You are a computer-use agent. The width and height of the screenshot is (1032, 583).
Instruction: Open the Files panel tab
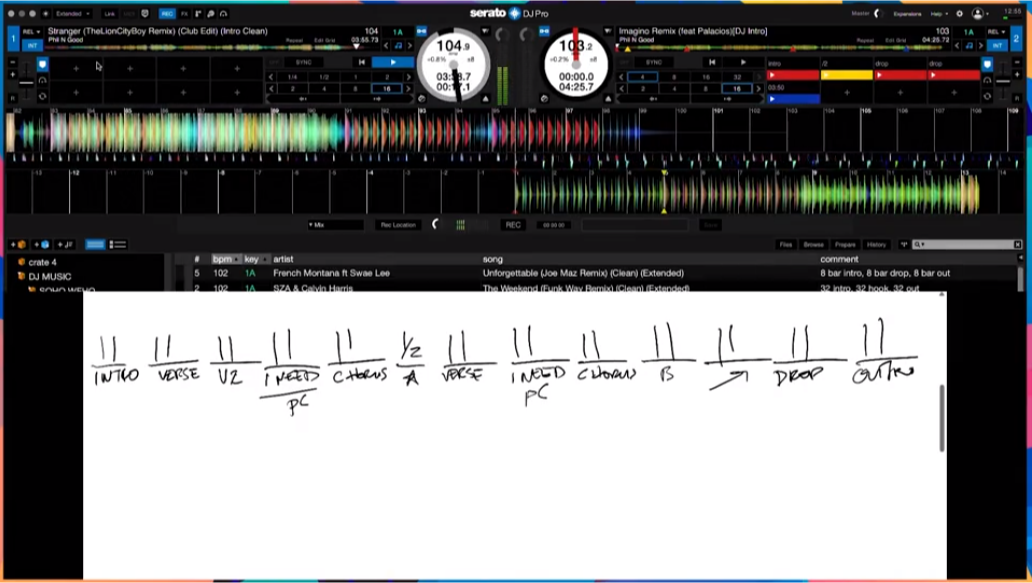click(x=786, y=245)
